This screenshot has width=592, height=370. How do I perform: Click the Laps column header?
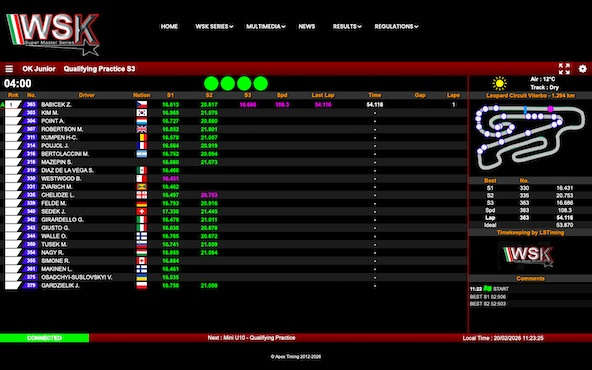453,95
